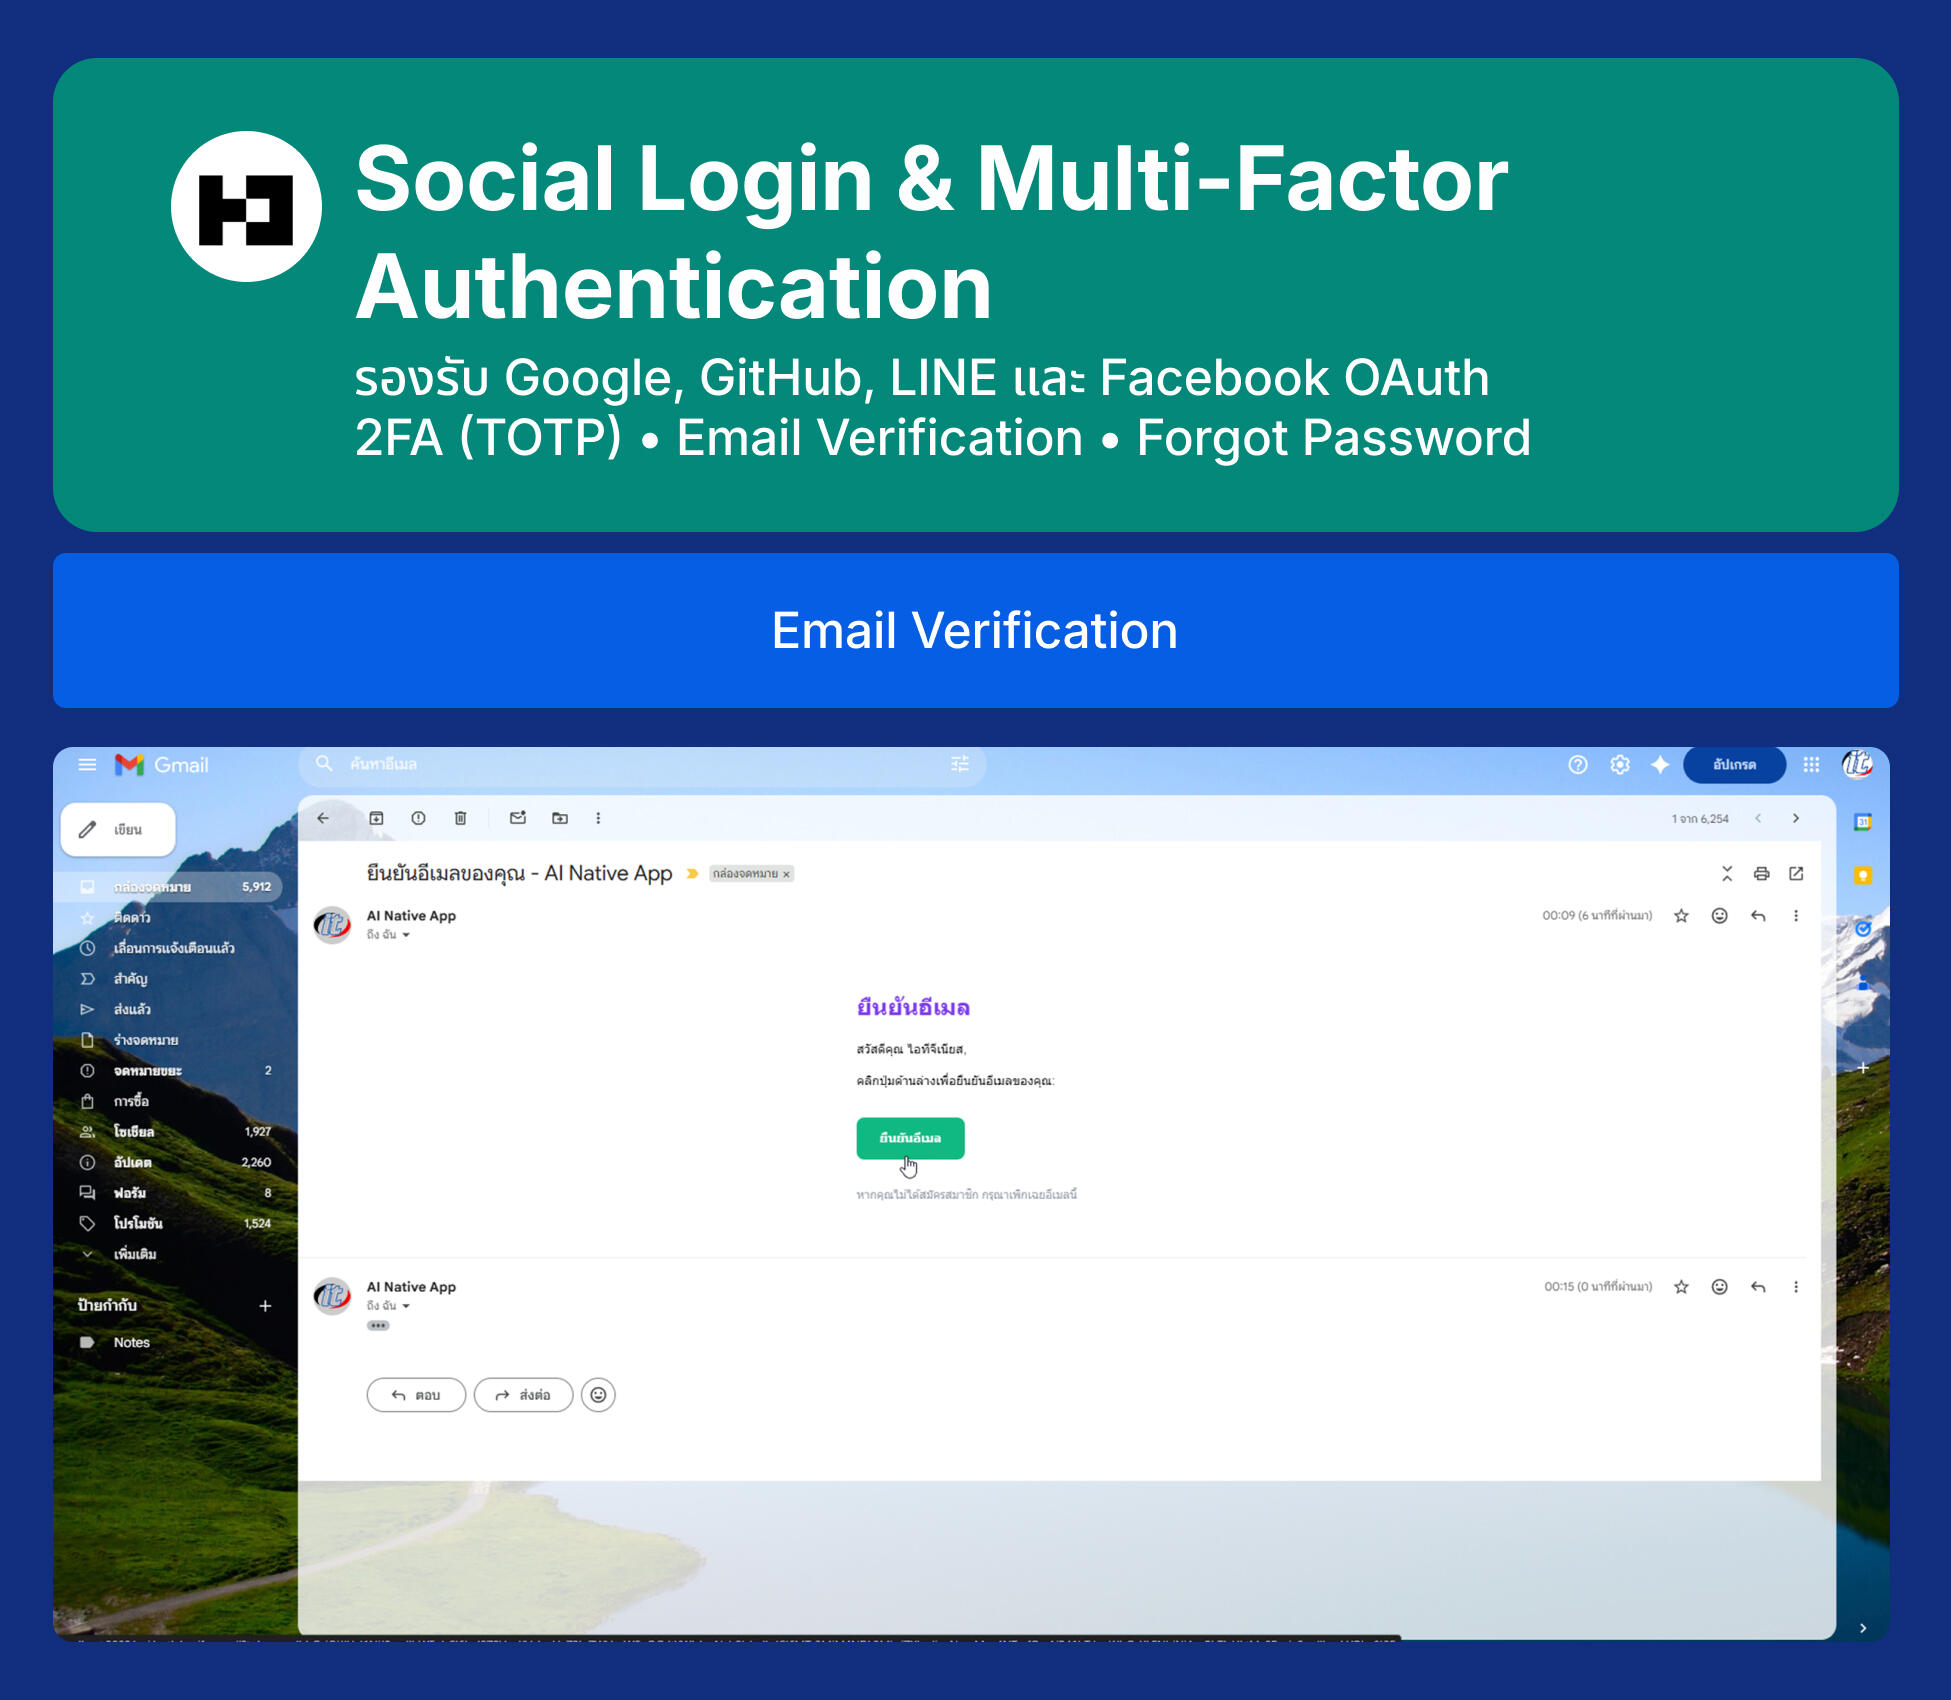Screen dimensions: 1951x1700
Task: Click the green ยืนยันอีเมล button
Action: (x=910, y=1138)
